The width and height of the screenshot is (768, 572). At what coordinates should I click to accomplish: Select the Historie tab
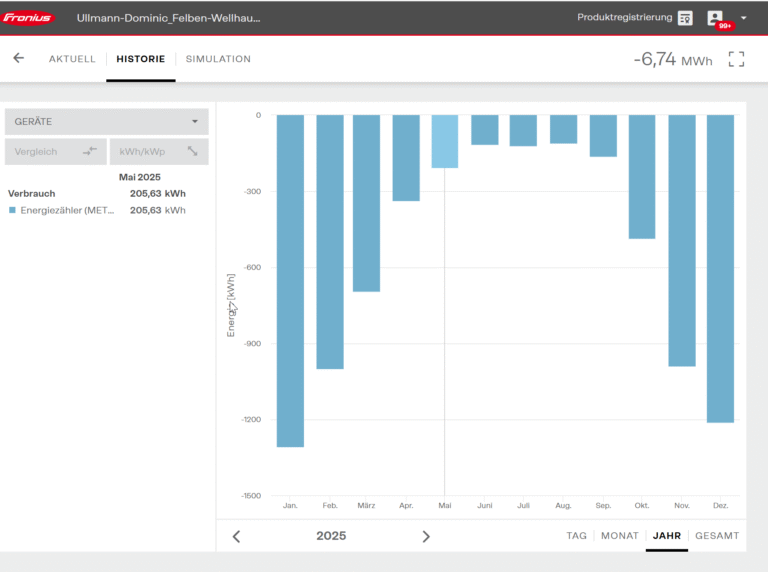pyautogui.click(x=140, y=59)
